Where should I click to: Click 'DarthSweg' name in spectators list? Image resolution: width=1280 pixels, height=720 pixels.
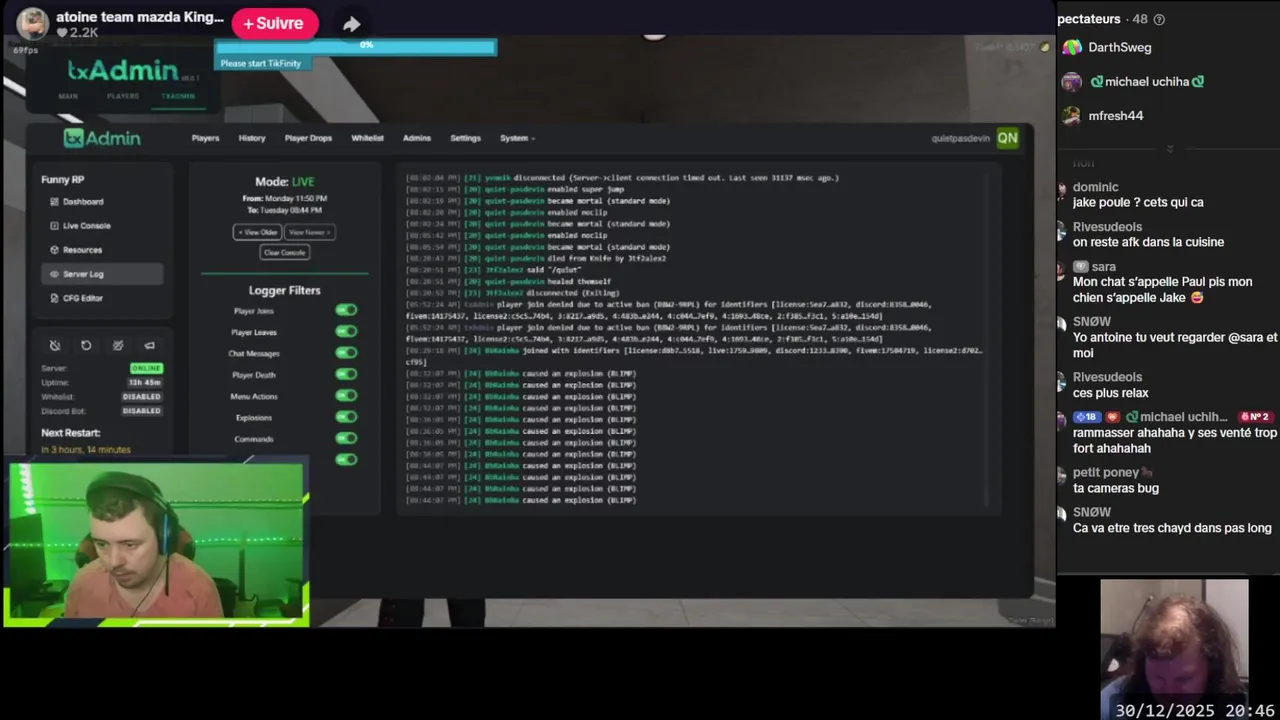point(1120,47)
